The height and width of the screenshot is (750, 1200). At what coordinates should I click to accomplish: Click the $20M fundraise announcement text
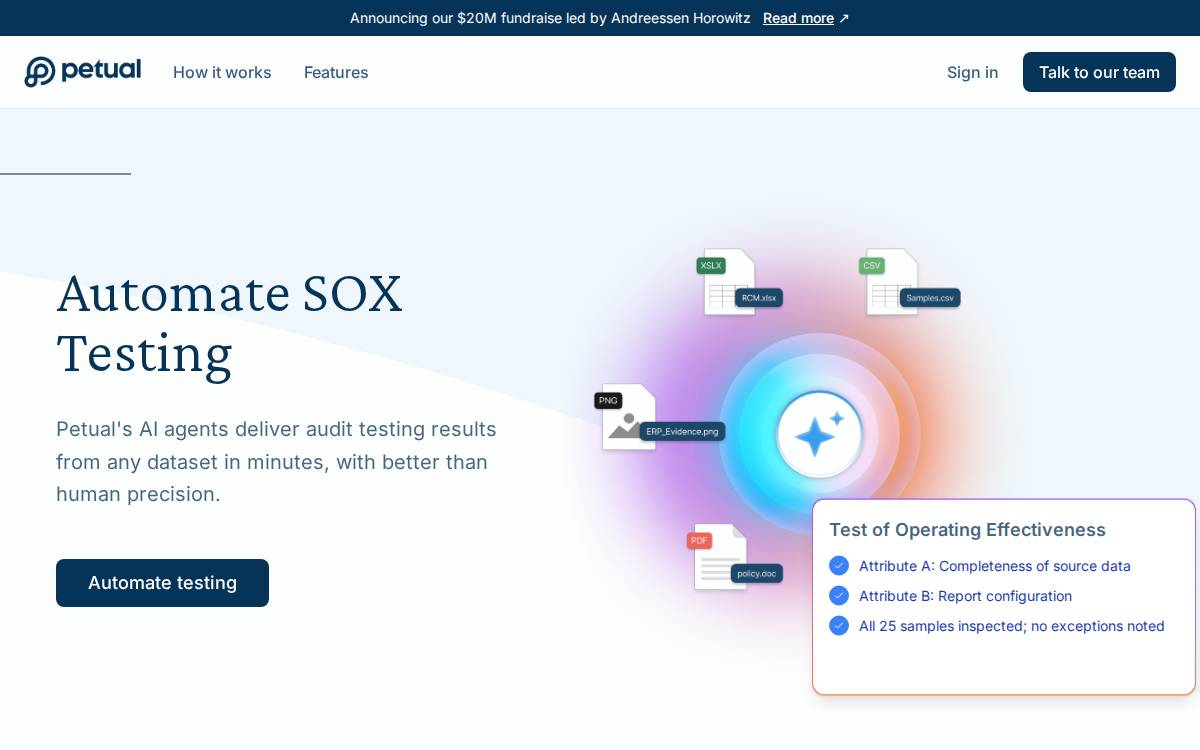click(x=550, y=18)
